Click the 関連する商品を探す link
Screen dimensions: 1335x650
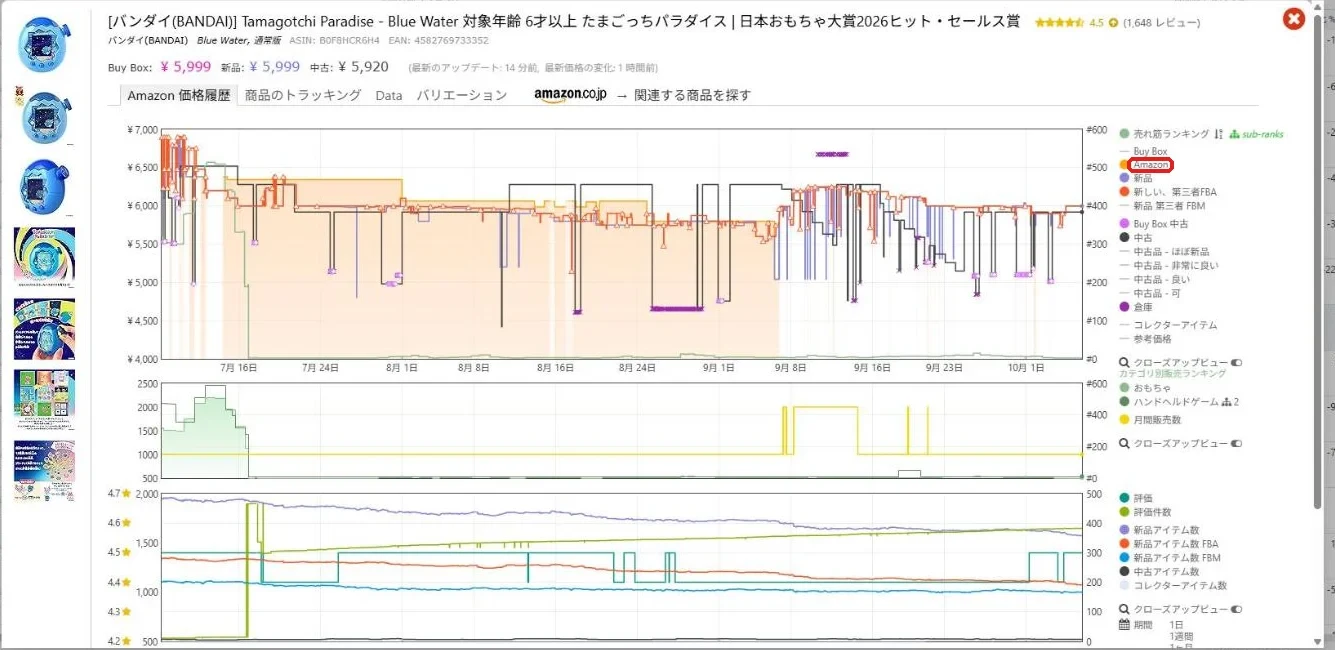coord(692,95)
